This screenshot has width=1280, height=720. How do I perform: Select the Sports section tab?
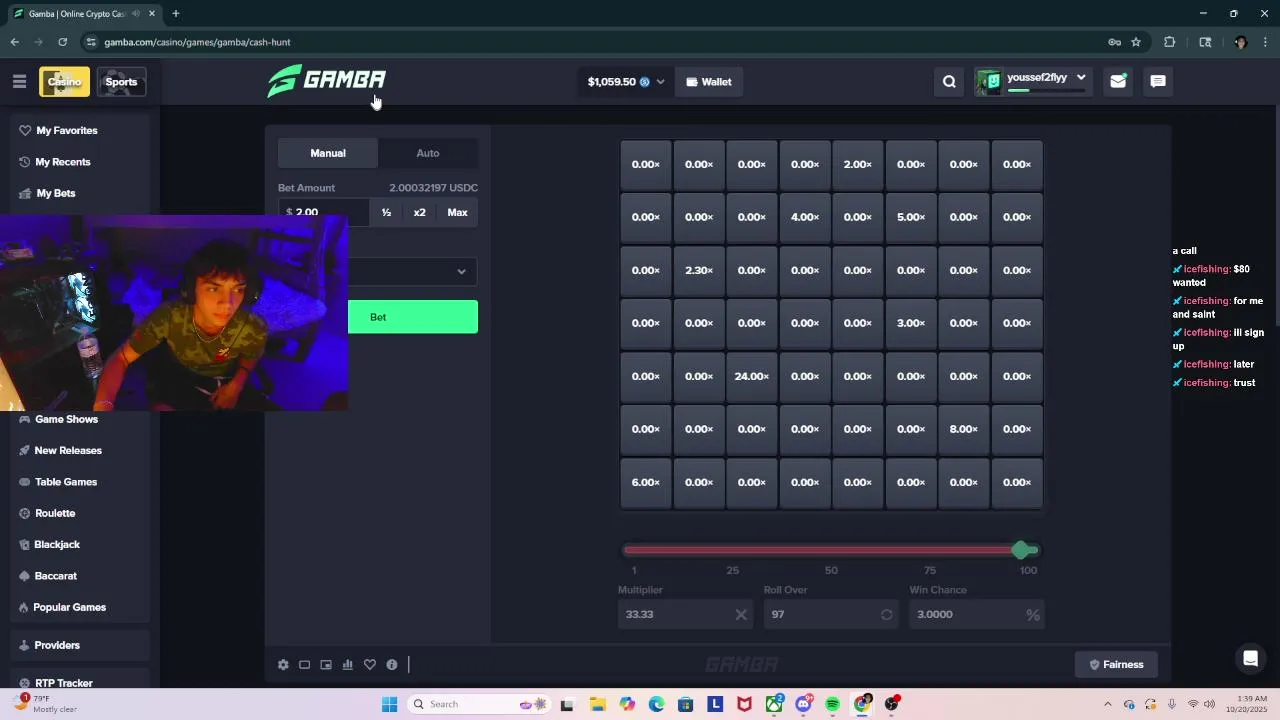[121, 82]
